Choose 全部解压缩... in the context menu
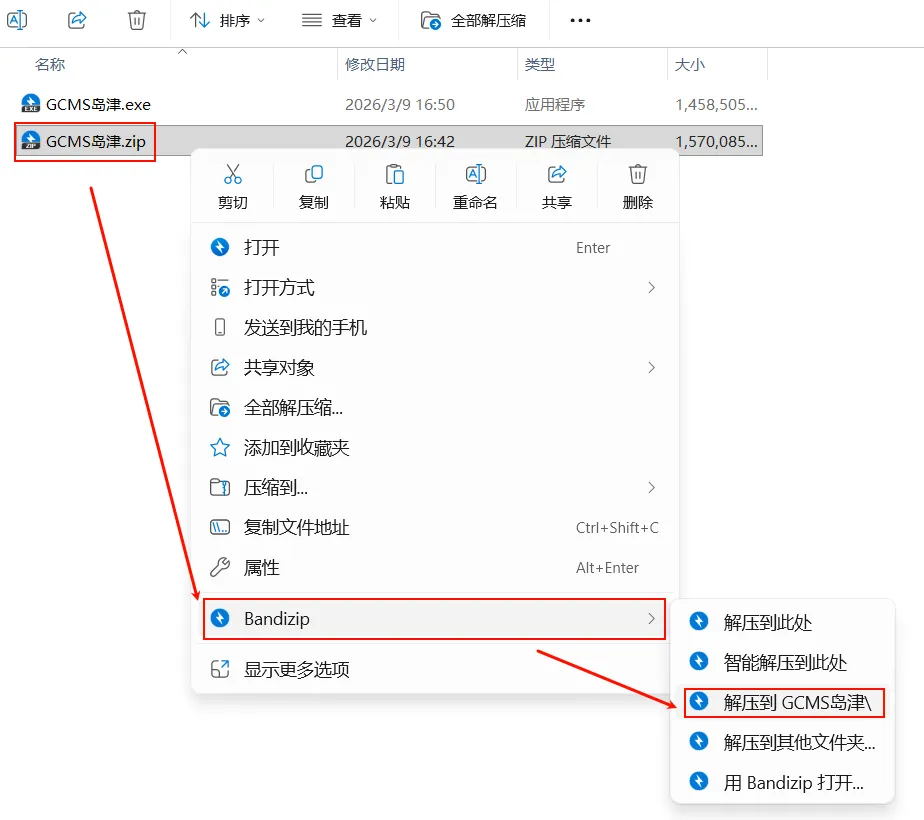924x820 pixels. pos(435,408)
